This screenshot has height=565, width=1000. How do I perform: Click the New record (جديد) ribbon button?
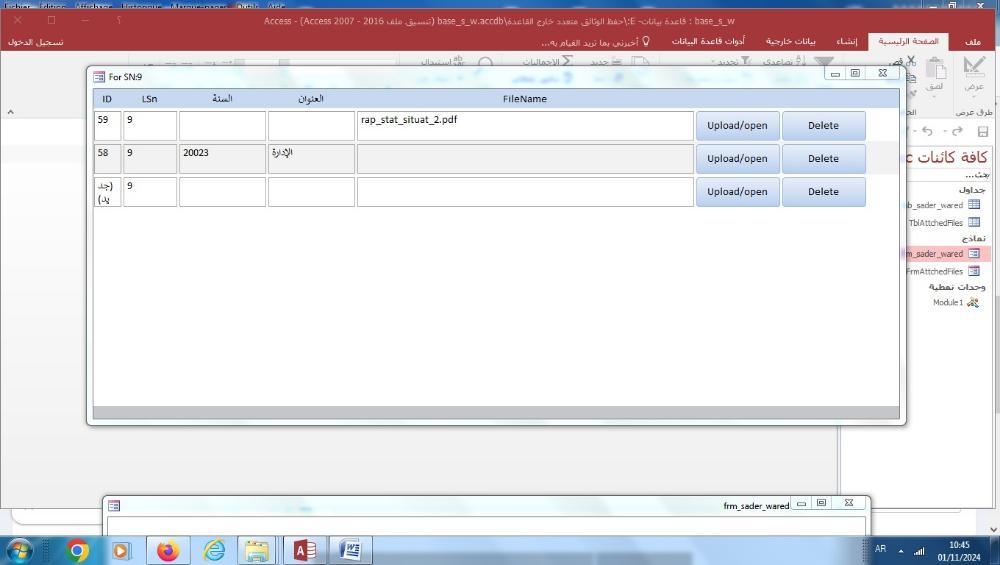pyautogui.click(x=606, y=61)
